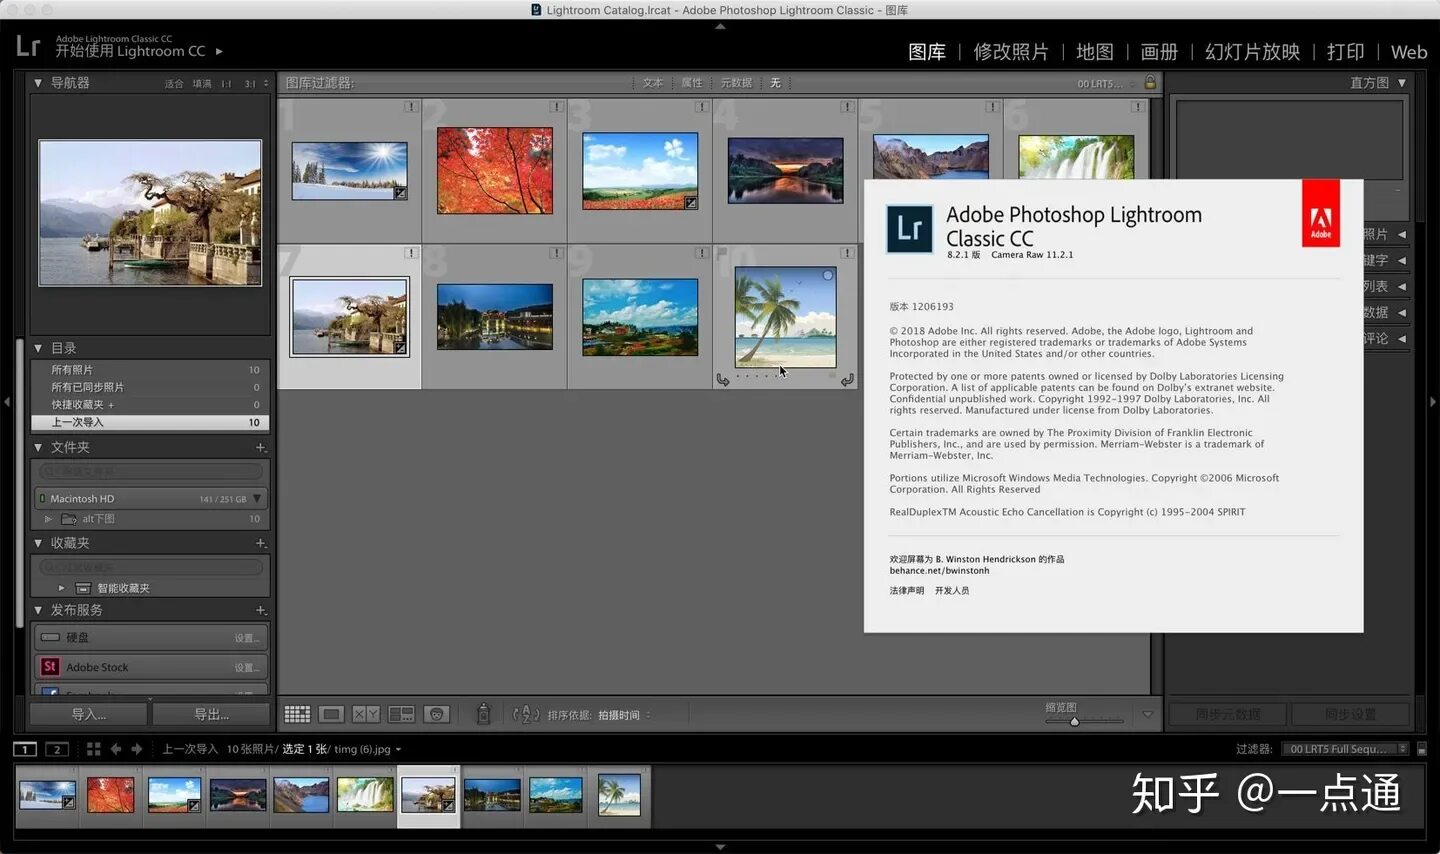Click second window display button 2
This screenshot has height=854, width=1440.
point(57,749)
